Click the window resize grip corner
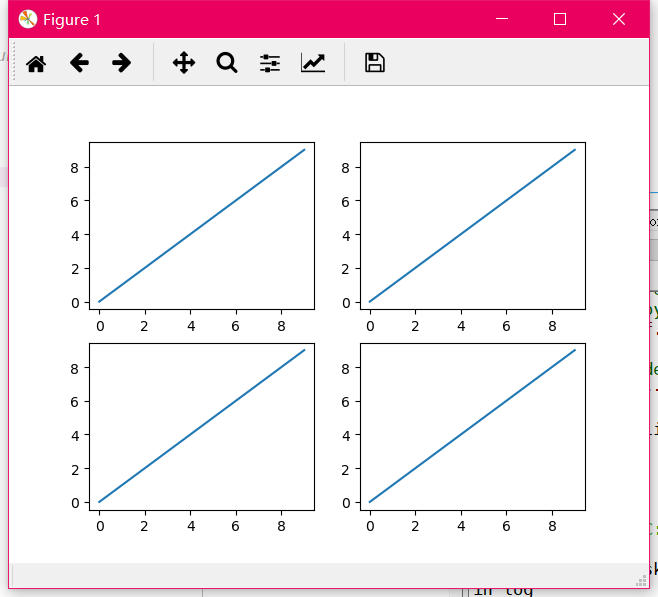Viewport: 658px width, 597px height. pos(641,581)
